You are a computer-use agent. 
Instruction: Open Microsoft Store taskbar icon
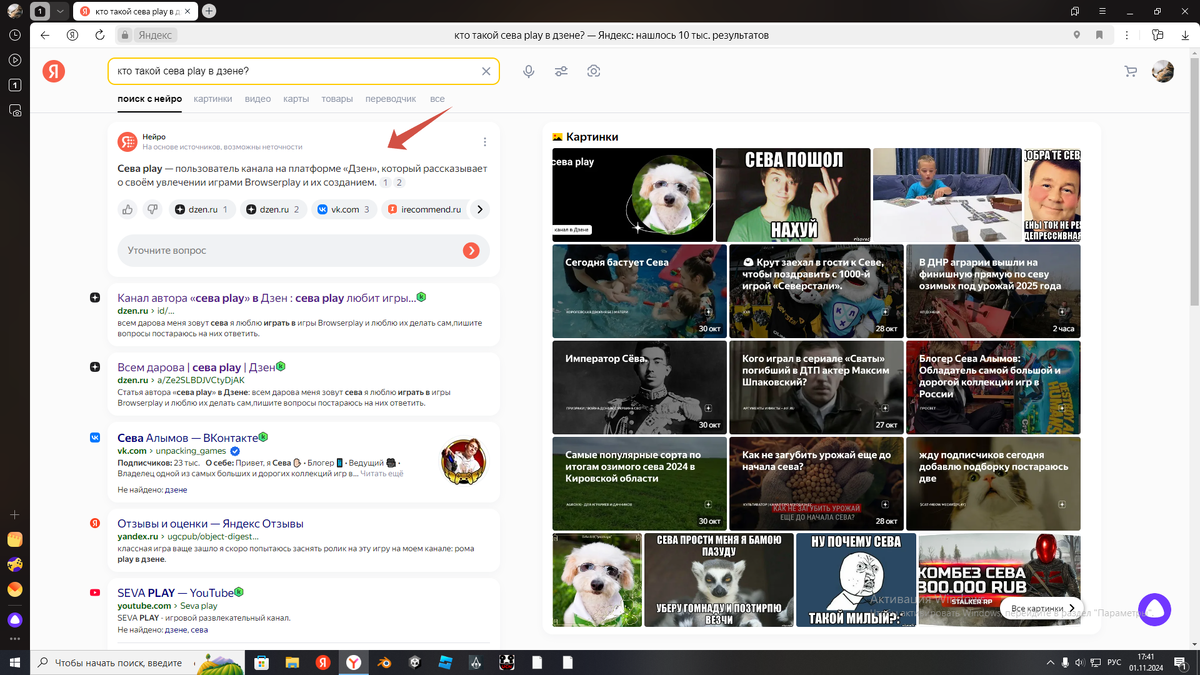(262, 662)
